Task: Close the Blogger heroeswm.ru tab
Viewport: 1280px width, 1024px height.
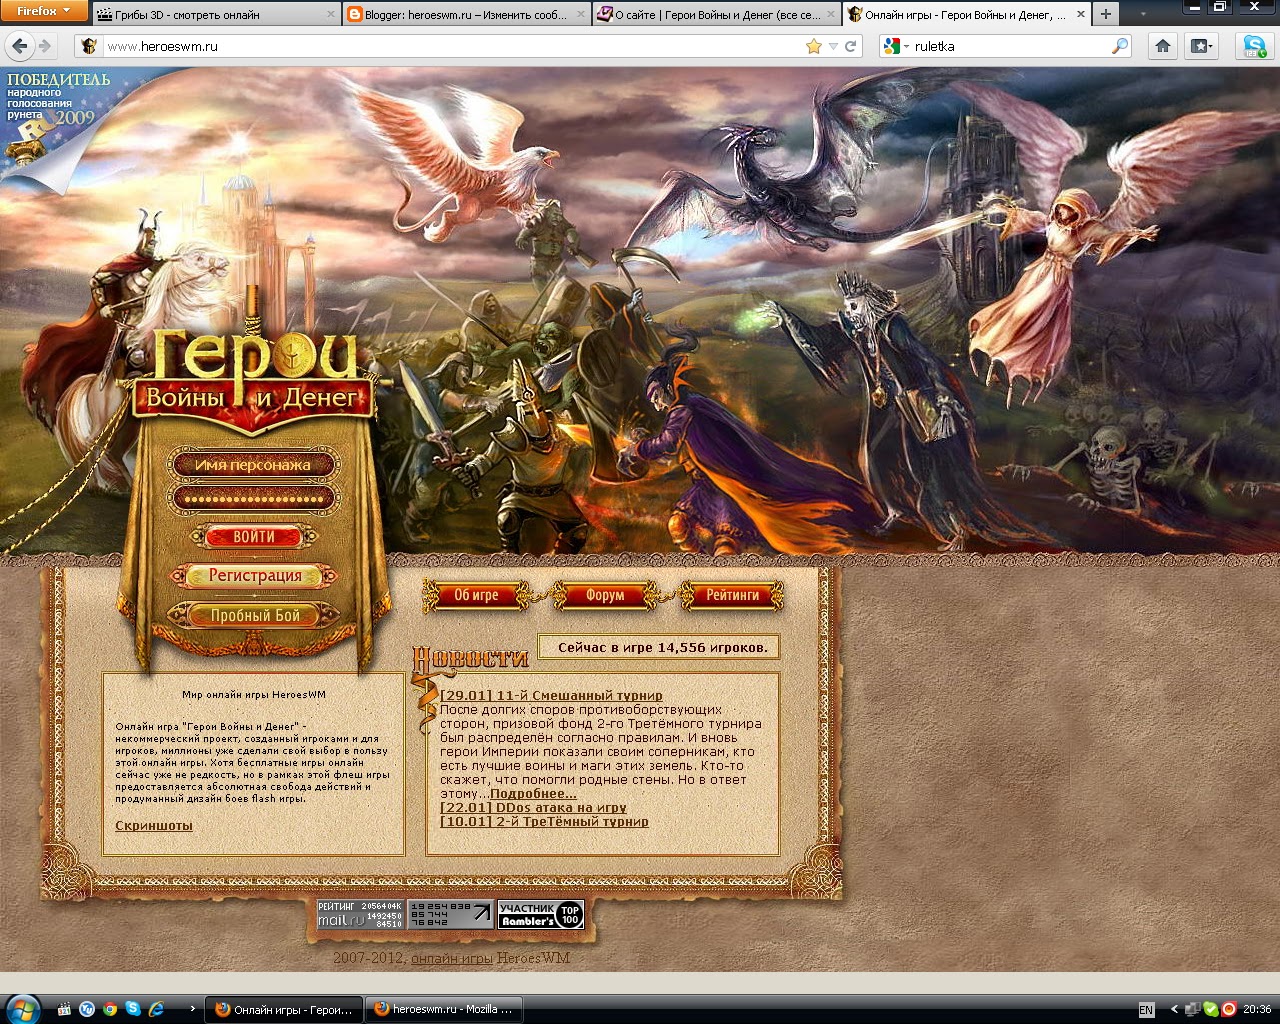Action: point(582,15)
